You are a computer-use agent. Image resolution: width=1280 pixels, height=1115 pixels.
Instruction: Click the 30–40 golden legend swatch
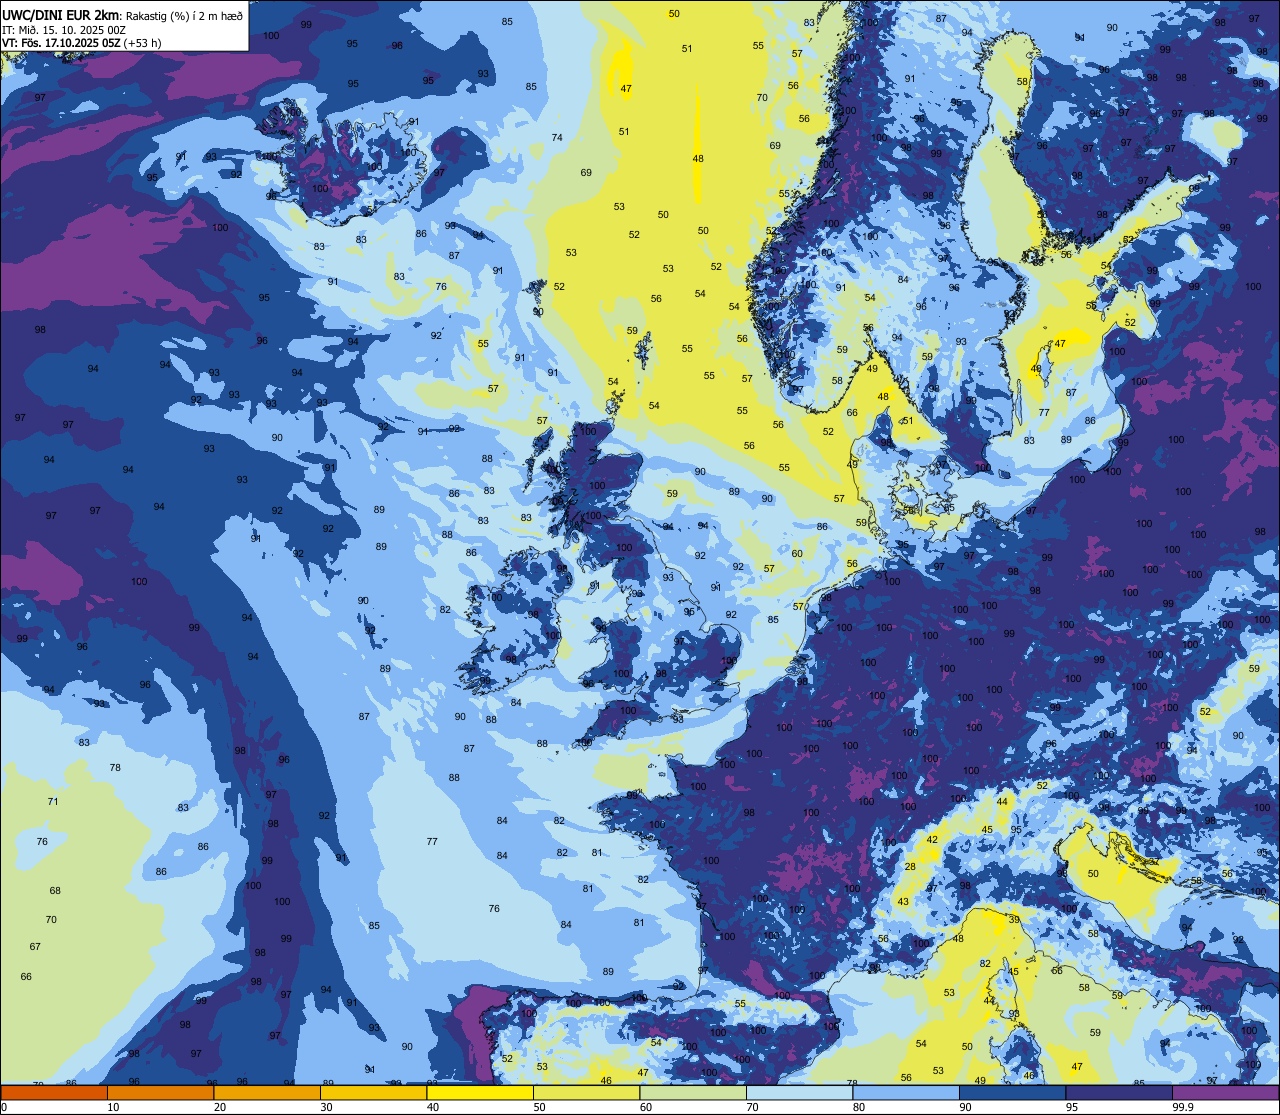point(373,1093)
